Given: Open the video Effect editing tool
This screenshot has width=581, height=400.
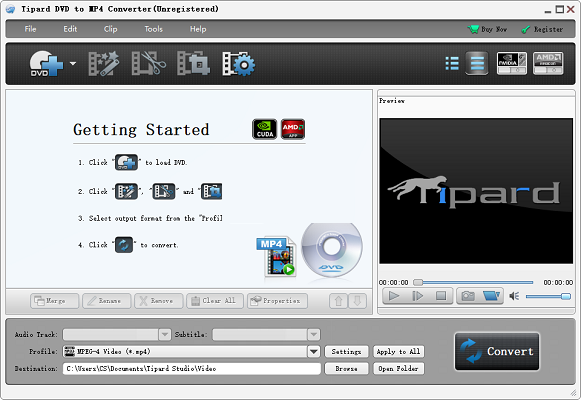Looking at the screenshot, I should coord(104,64).
